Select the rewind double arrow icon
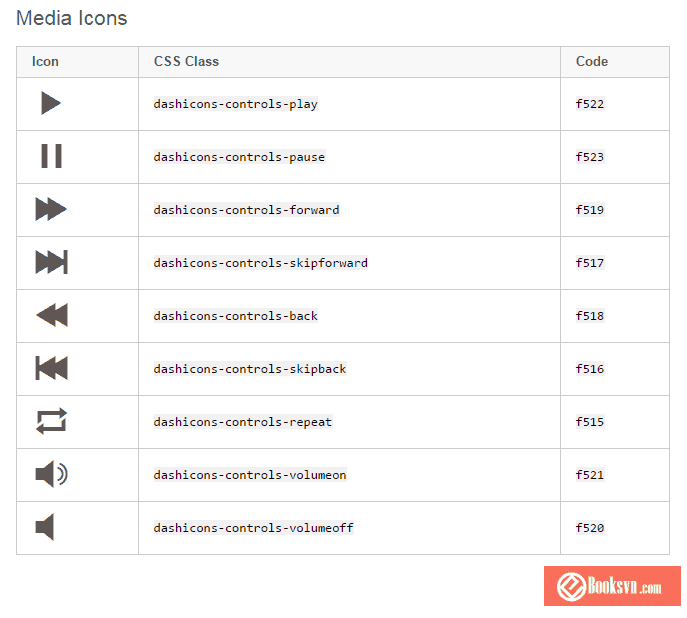Viewport: 687px width, 618px height. [51, 315]
